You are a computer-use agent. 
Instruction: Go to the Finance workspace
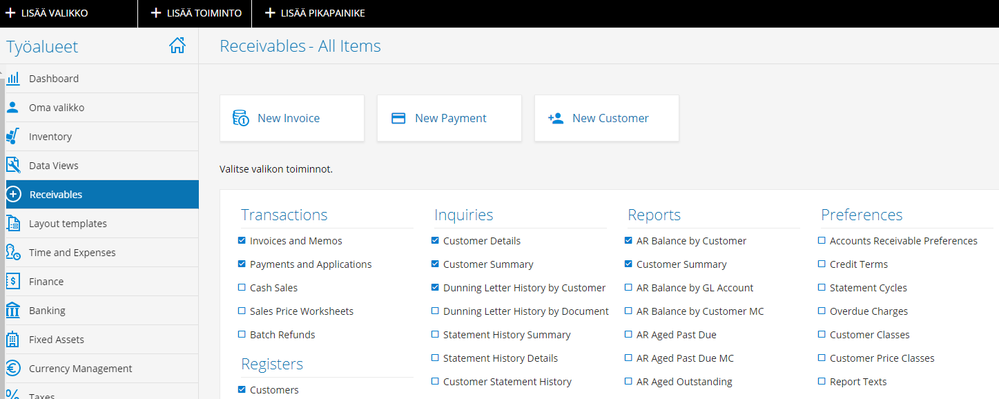pyautogui.click(x=102, y=282)
